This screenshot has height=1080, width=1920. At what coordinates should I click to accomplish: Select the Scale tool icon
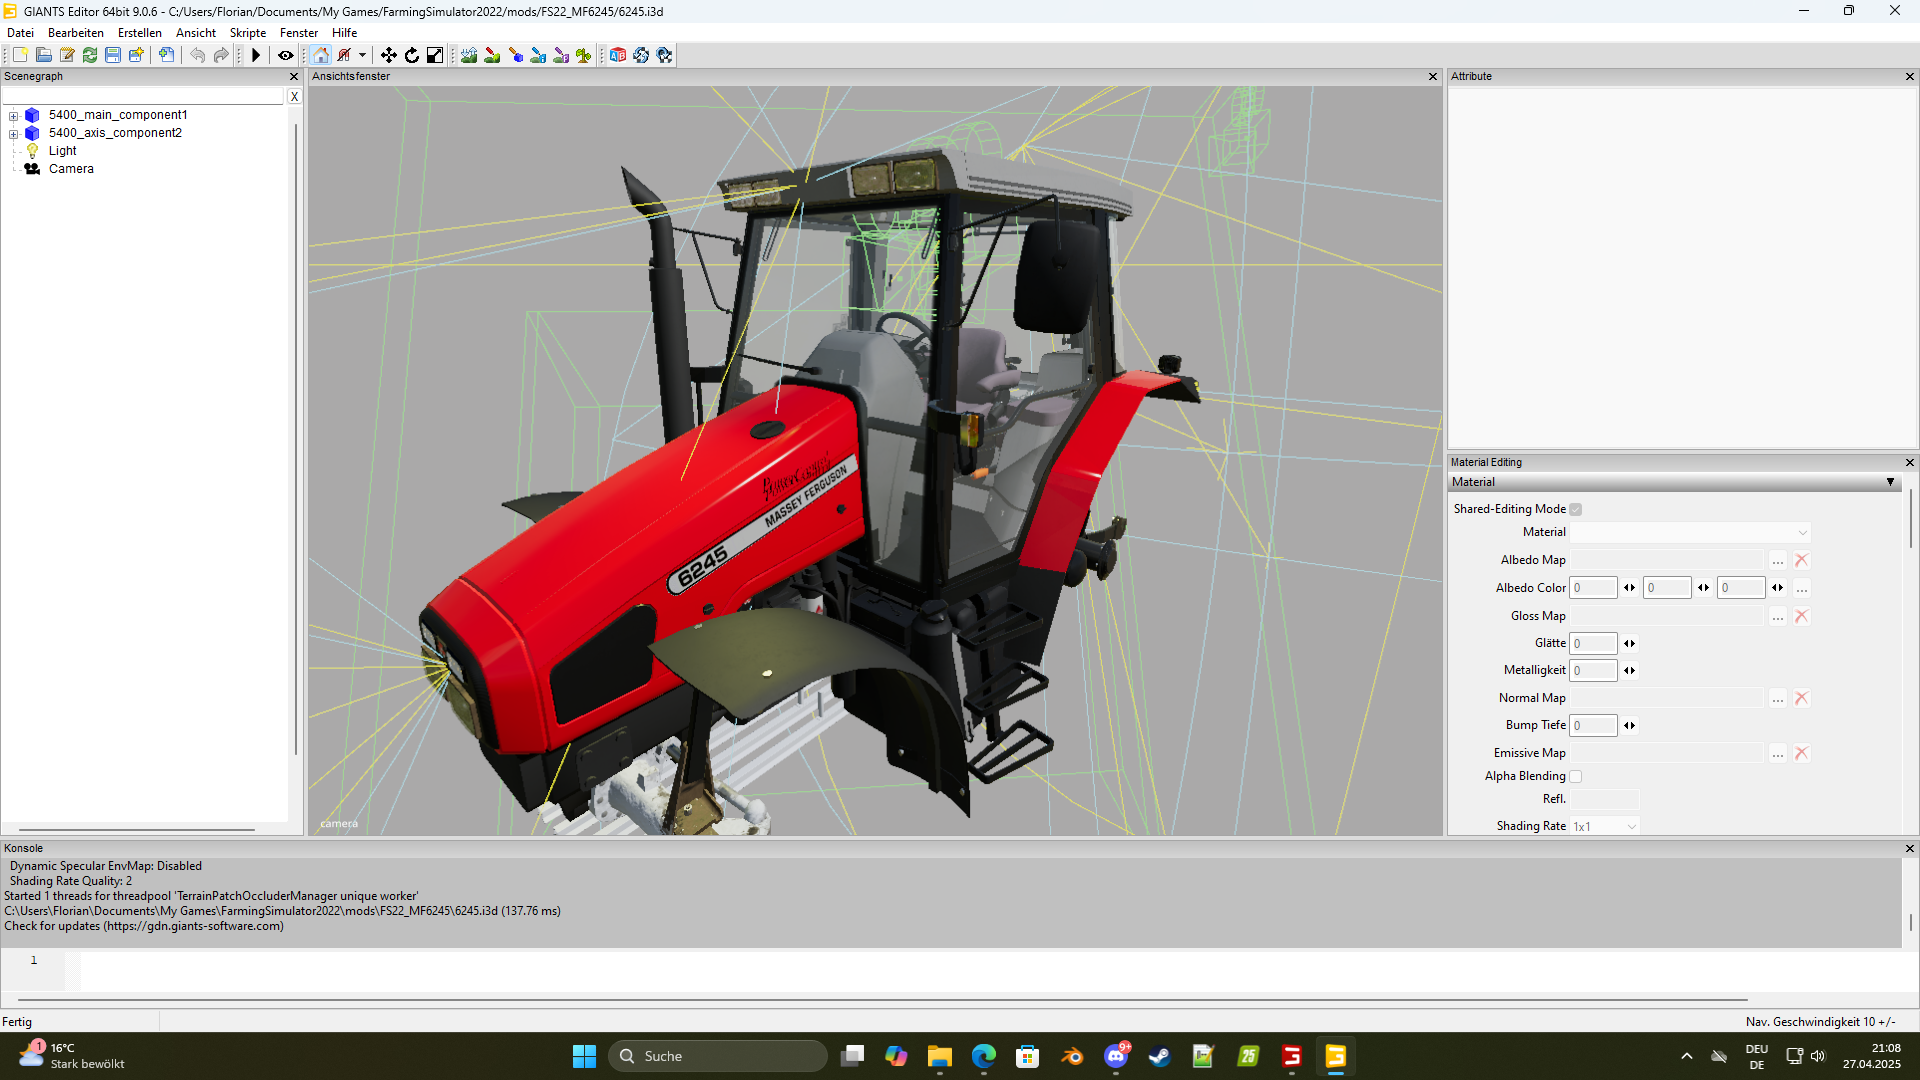pos(435,55)
